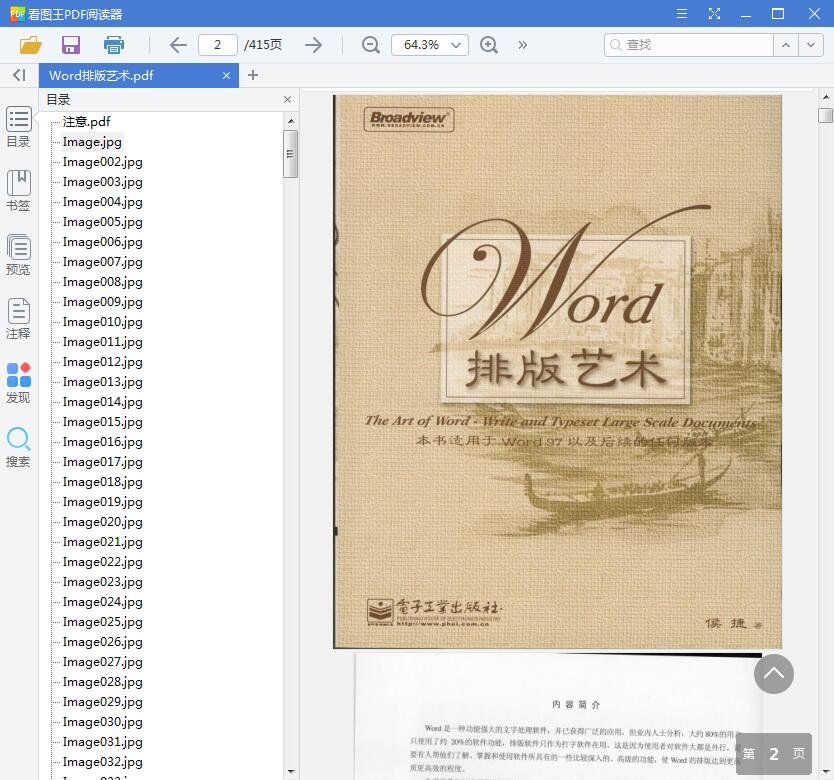Select Image010.jpg in the outline
This screenshot has height=780, width=834.
point(103,322)
